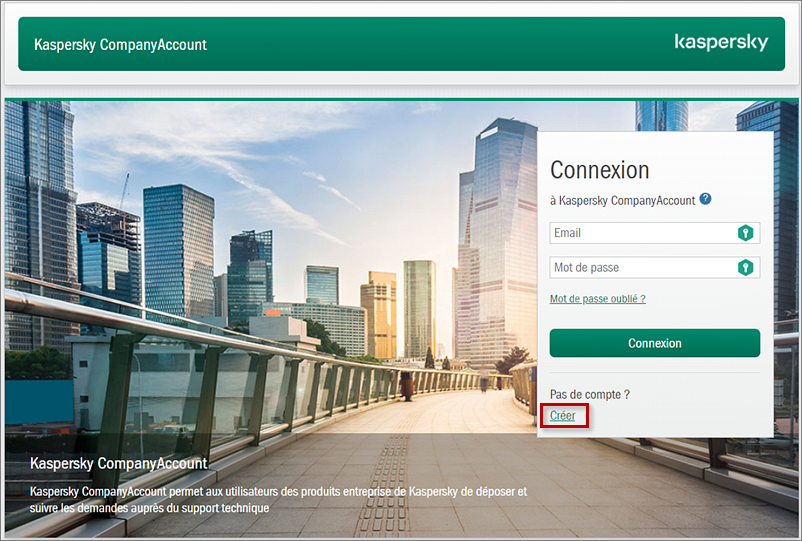Open the Kaspersky logo in header
The height and width of the screenshot is (541, 802).
pos(721,42)
